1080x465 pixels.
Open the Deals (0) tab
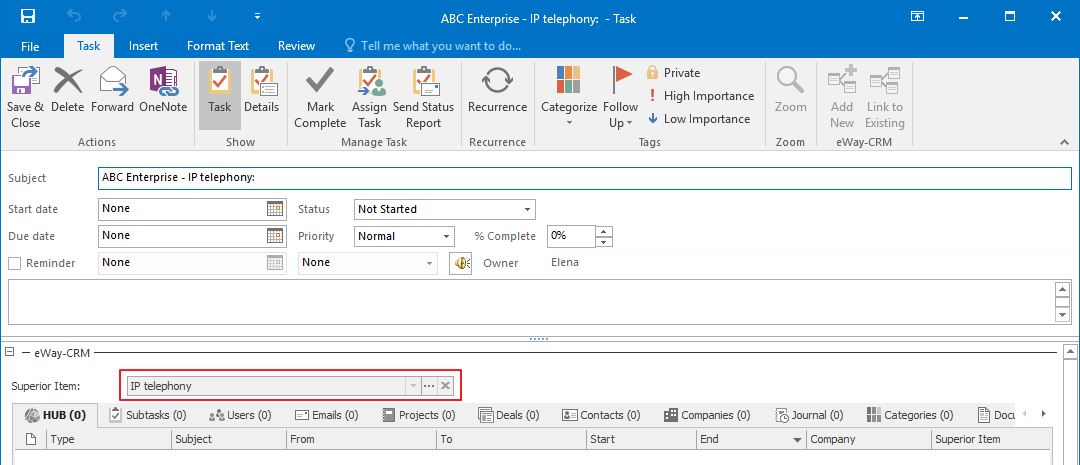[508, 415]
